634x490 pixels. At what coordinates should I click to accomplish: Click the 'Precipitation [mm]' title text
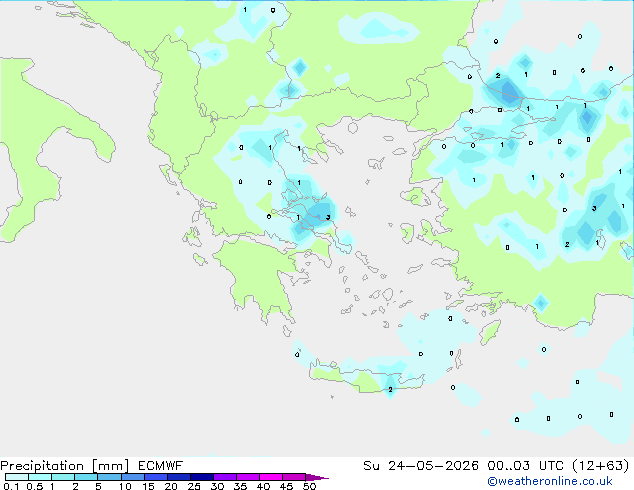[65, 466]
